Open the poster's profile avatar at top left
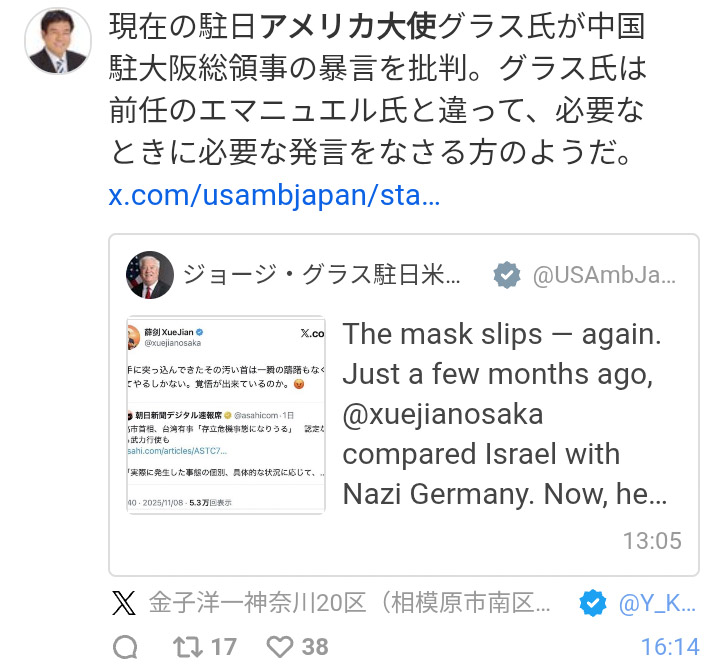 60,42
